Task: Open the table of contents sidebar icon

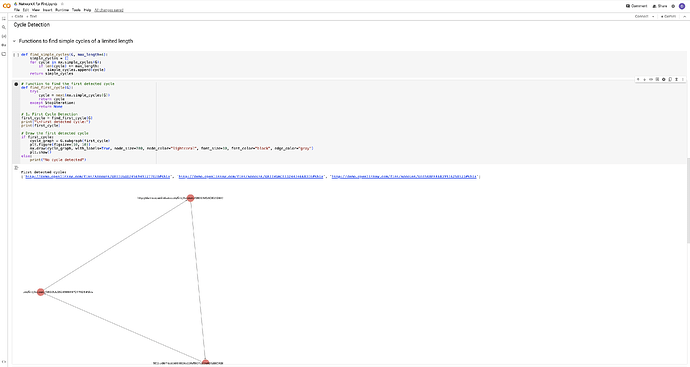Action: (x=4, y=18)
